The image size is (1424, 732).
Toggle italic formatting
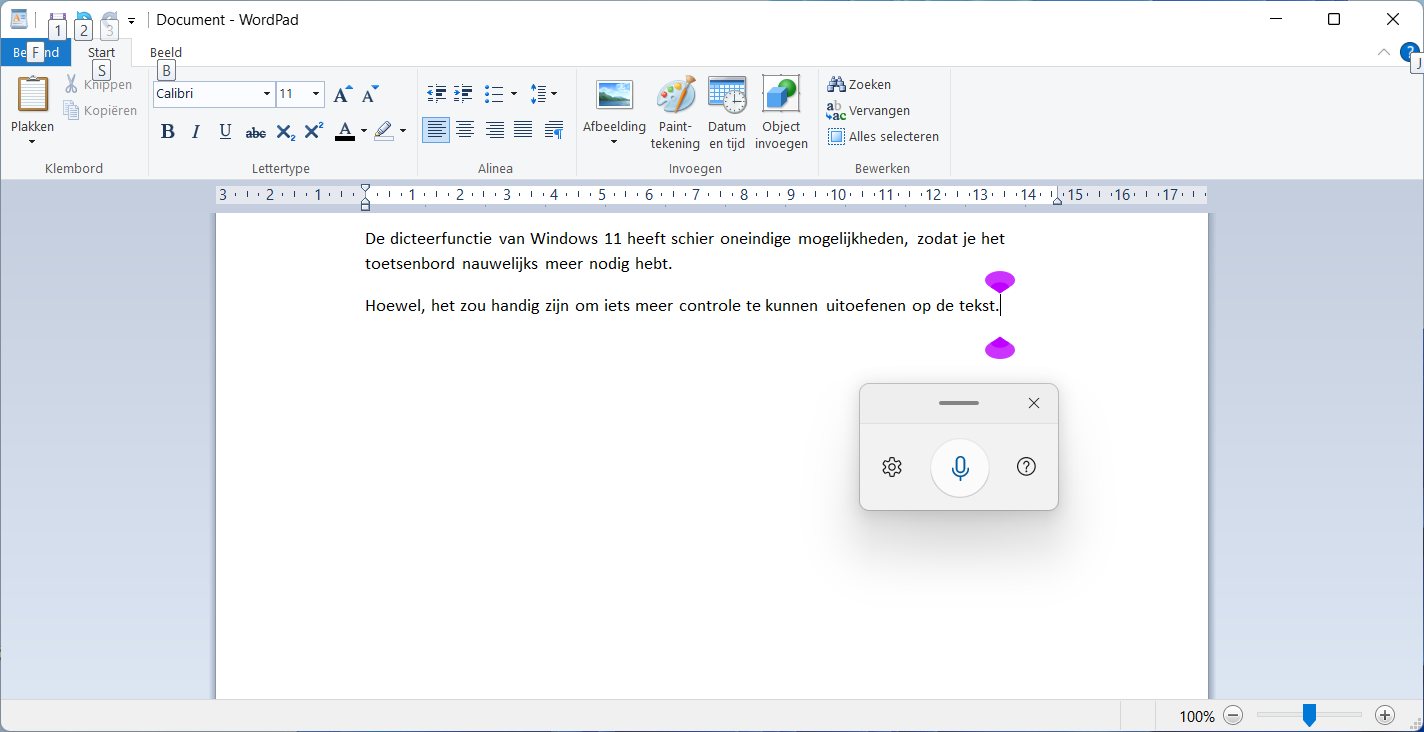(x=196, y=131)
